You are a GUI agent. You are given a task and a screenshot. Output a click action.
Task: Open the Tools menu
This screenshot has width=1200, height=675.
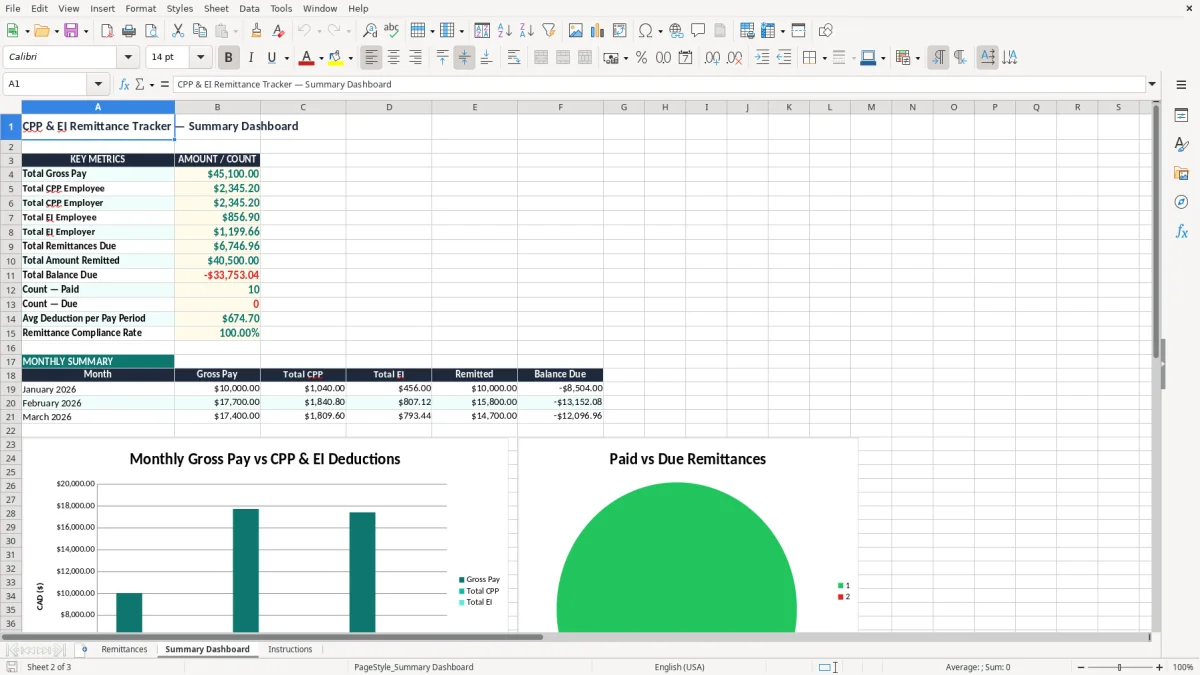pyautogui.click(x=281, y=8)
